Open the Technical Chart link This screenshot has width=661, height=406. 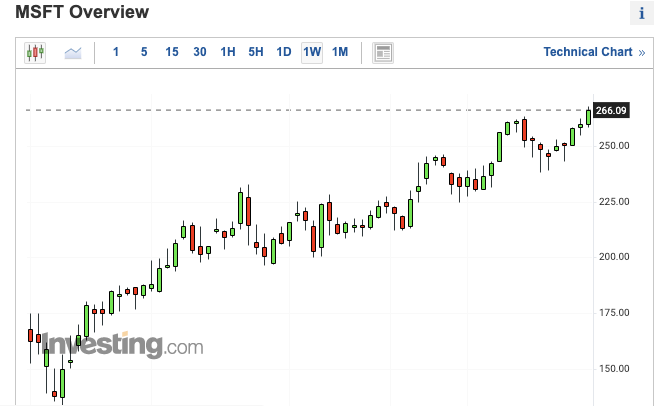594,52
